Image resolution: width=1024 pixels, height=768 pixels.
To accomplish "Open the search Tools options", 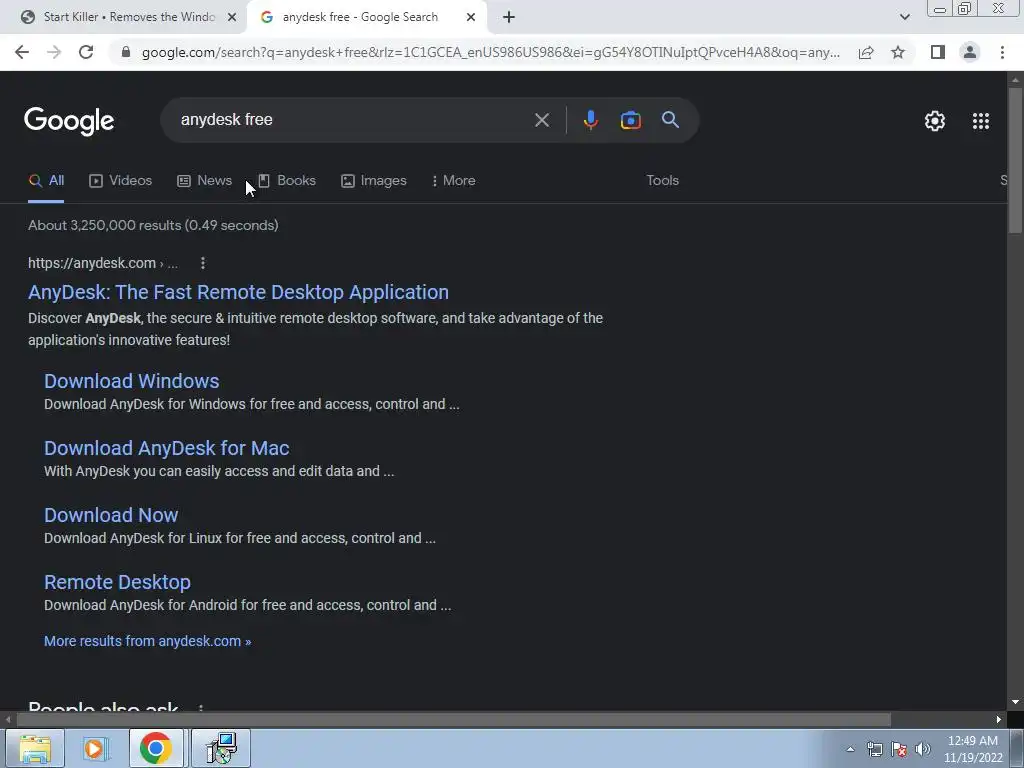I will (x=662, y=180).
